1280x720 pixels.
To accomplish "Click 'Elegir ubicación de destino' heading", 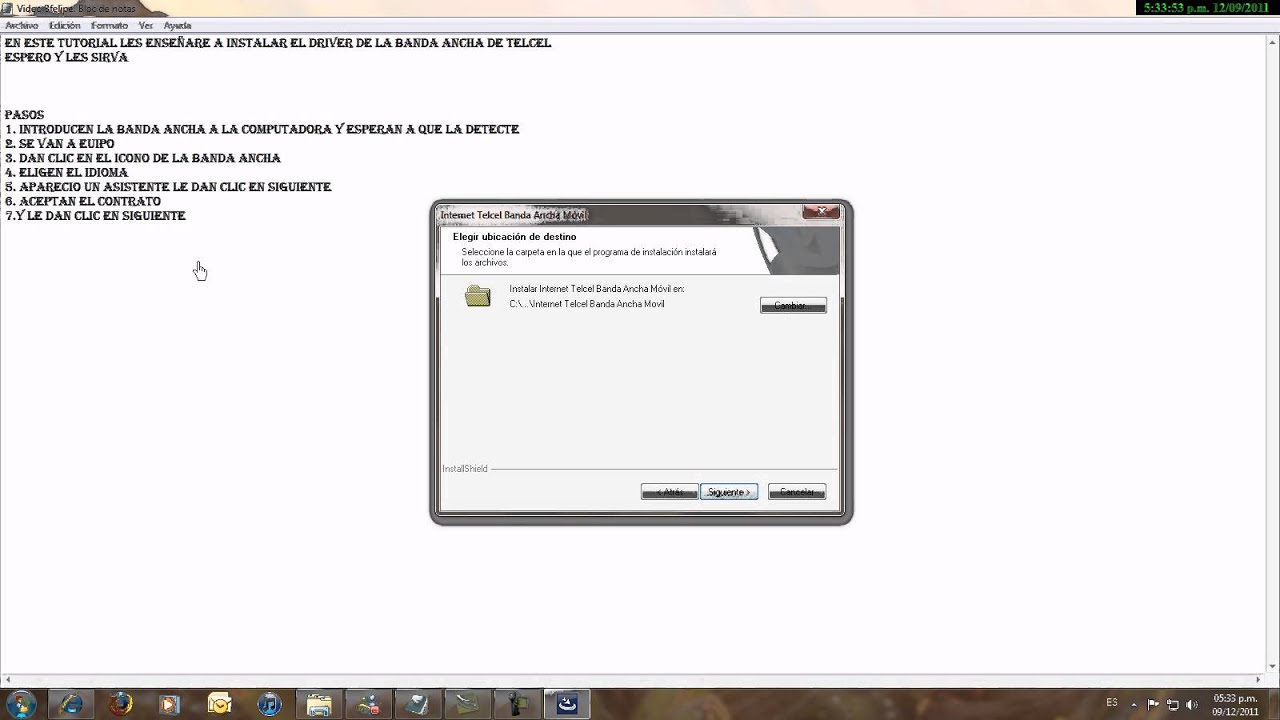I will coord(514,237).
